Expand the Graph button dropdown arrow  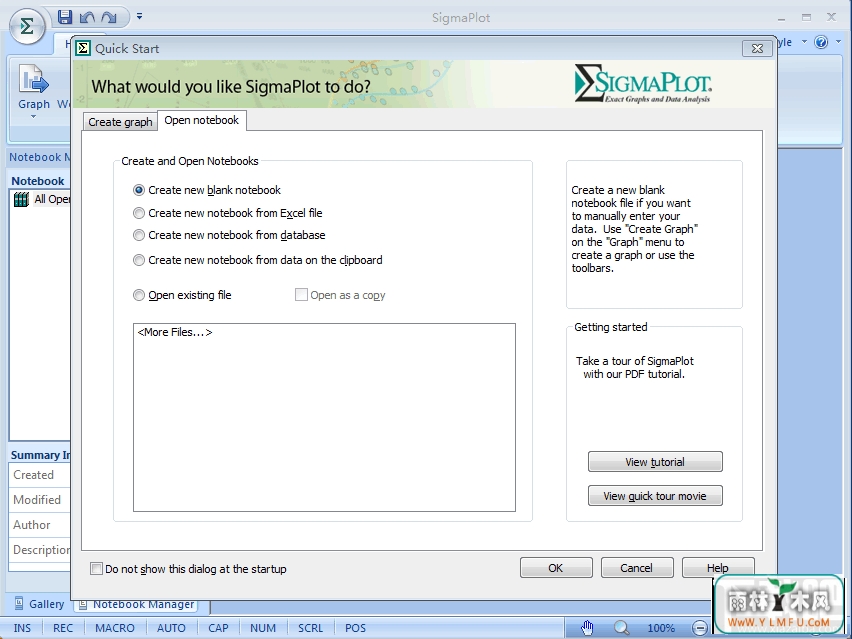pyautogui.click(x=33, y=116)
